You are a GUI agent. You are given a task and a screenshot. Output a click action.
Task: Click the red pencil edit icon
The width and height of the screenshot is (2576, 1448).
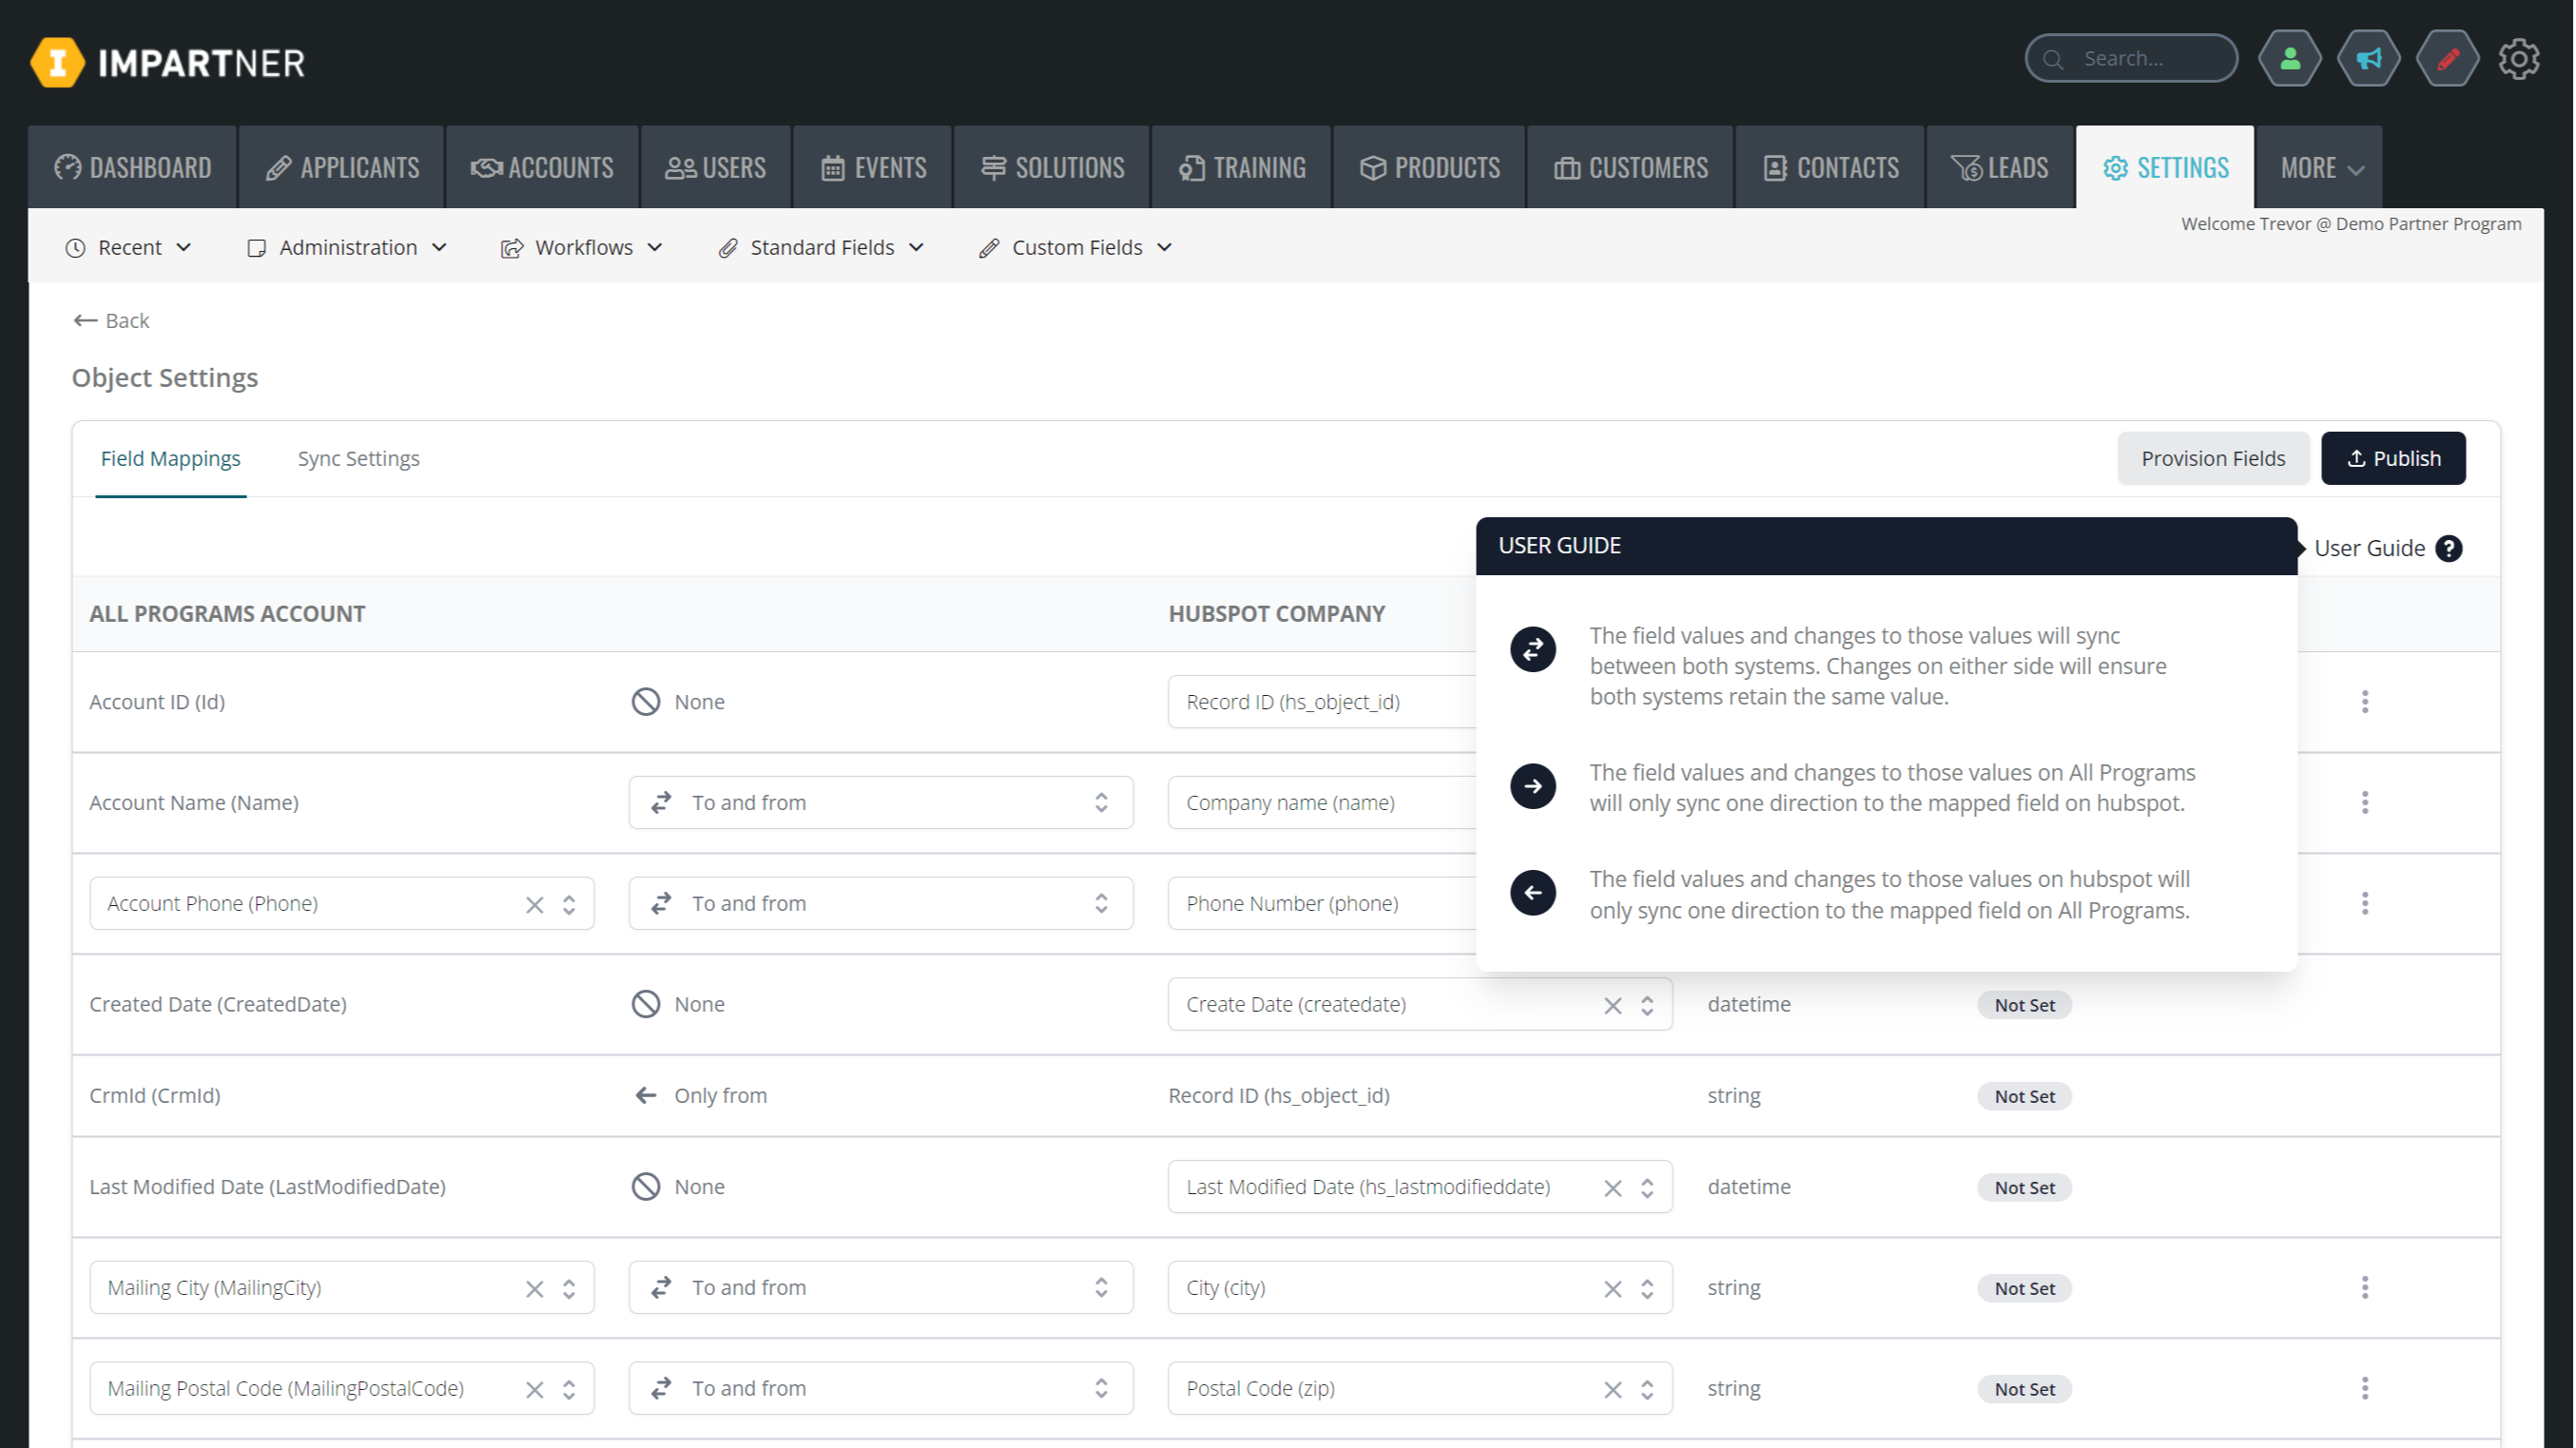[x=2447, y=59]
